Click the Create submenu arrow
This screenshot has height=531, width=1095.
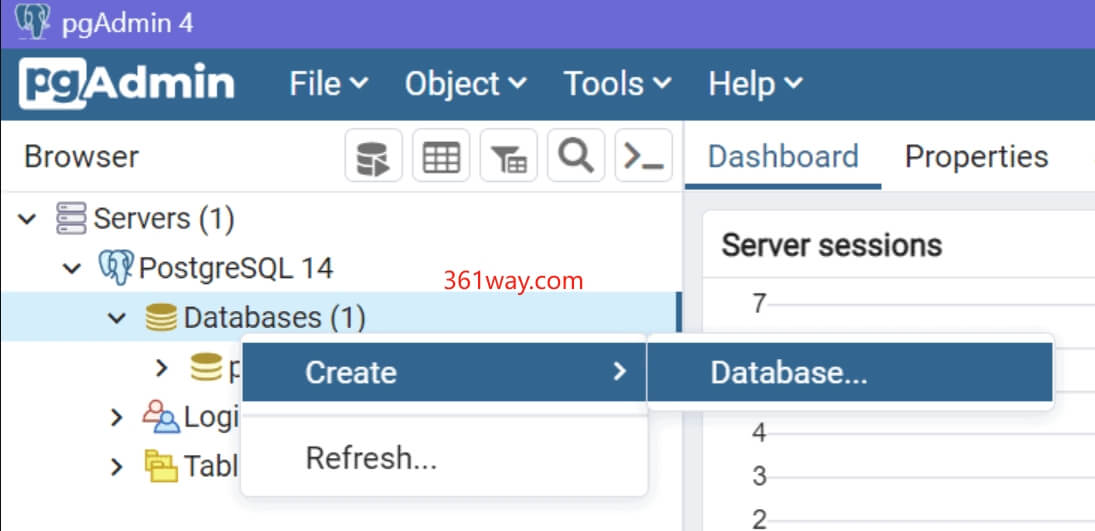pos(619,371)
